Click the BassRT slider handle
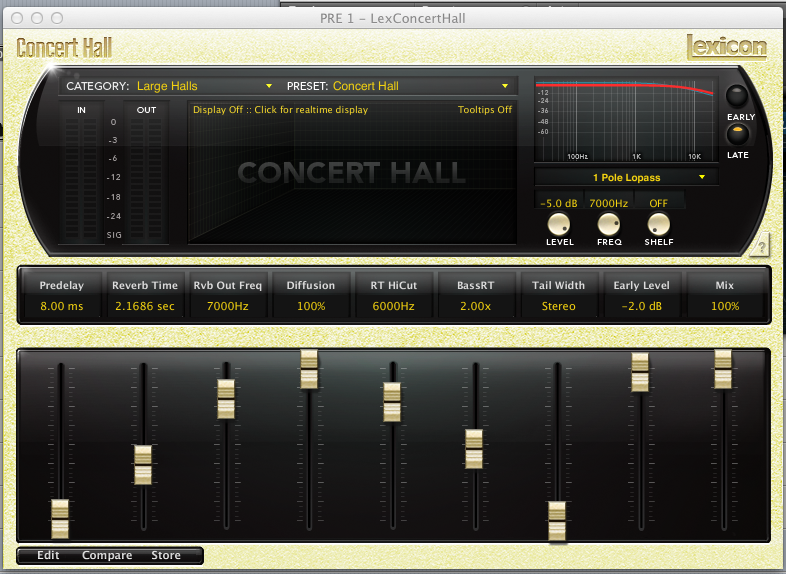The image size is (786, 574). click(x=474, y=449)
